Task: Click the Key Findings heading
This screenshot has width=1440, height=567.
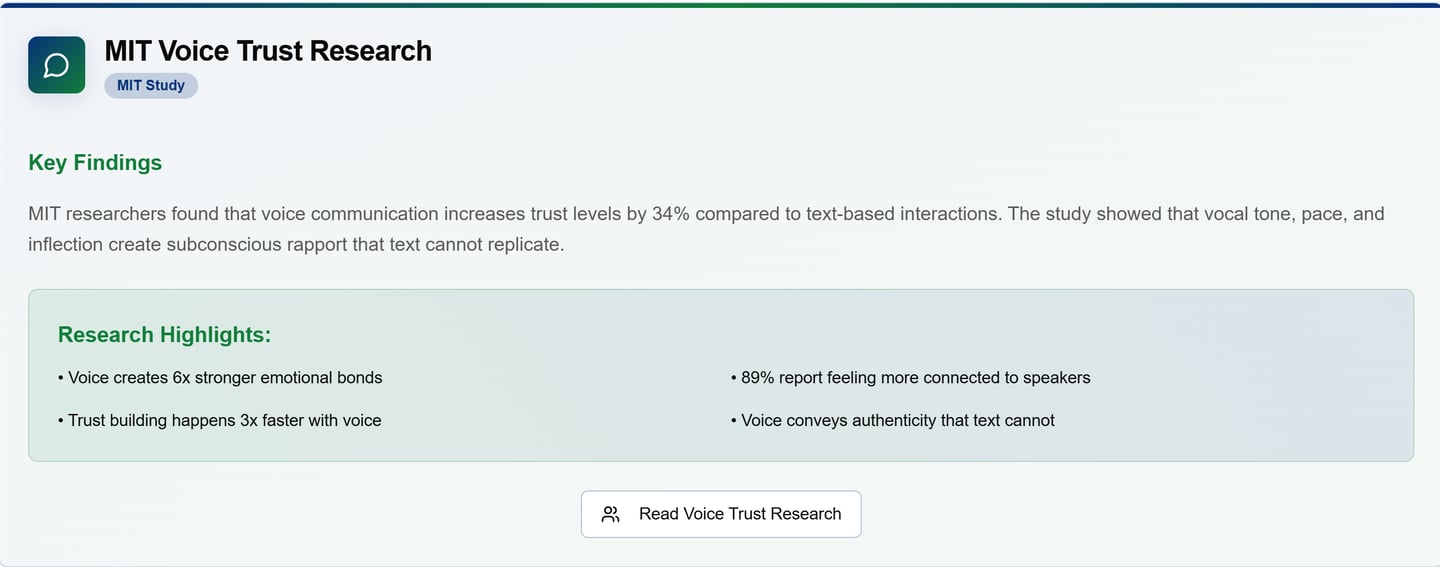Action: pos(95,163)
